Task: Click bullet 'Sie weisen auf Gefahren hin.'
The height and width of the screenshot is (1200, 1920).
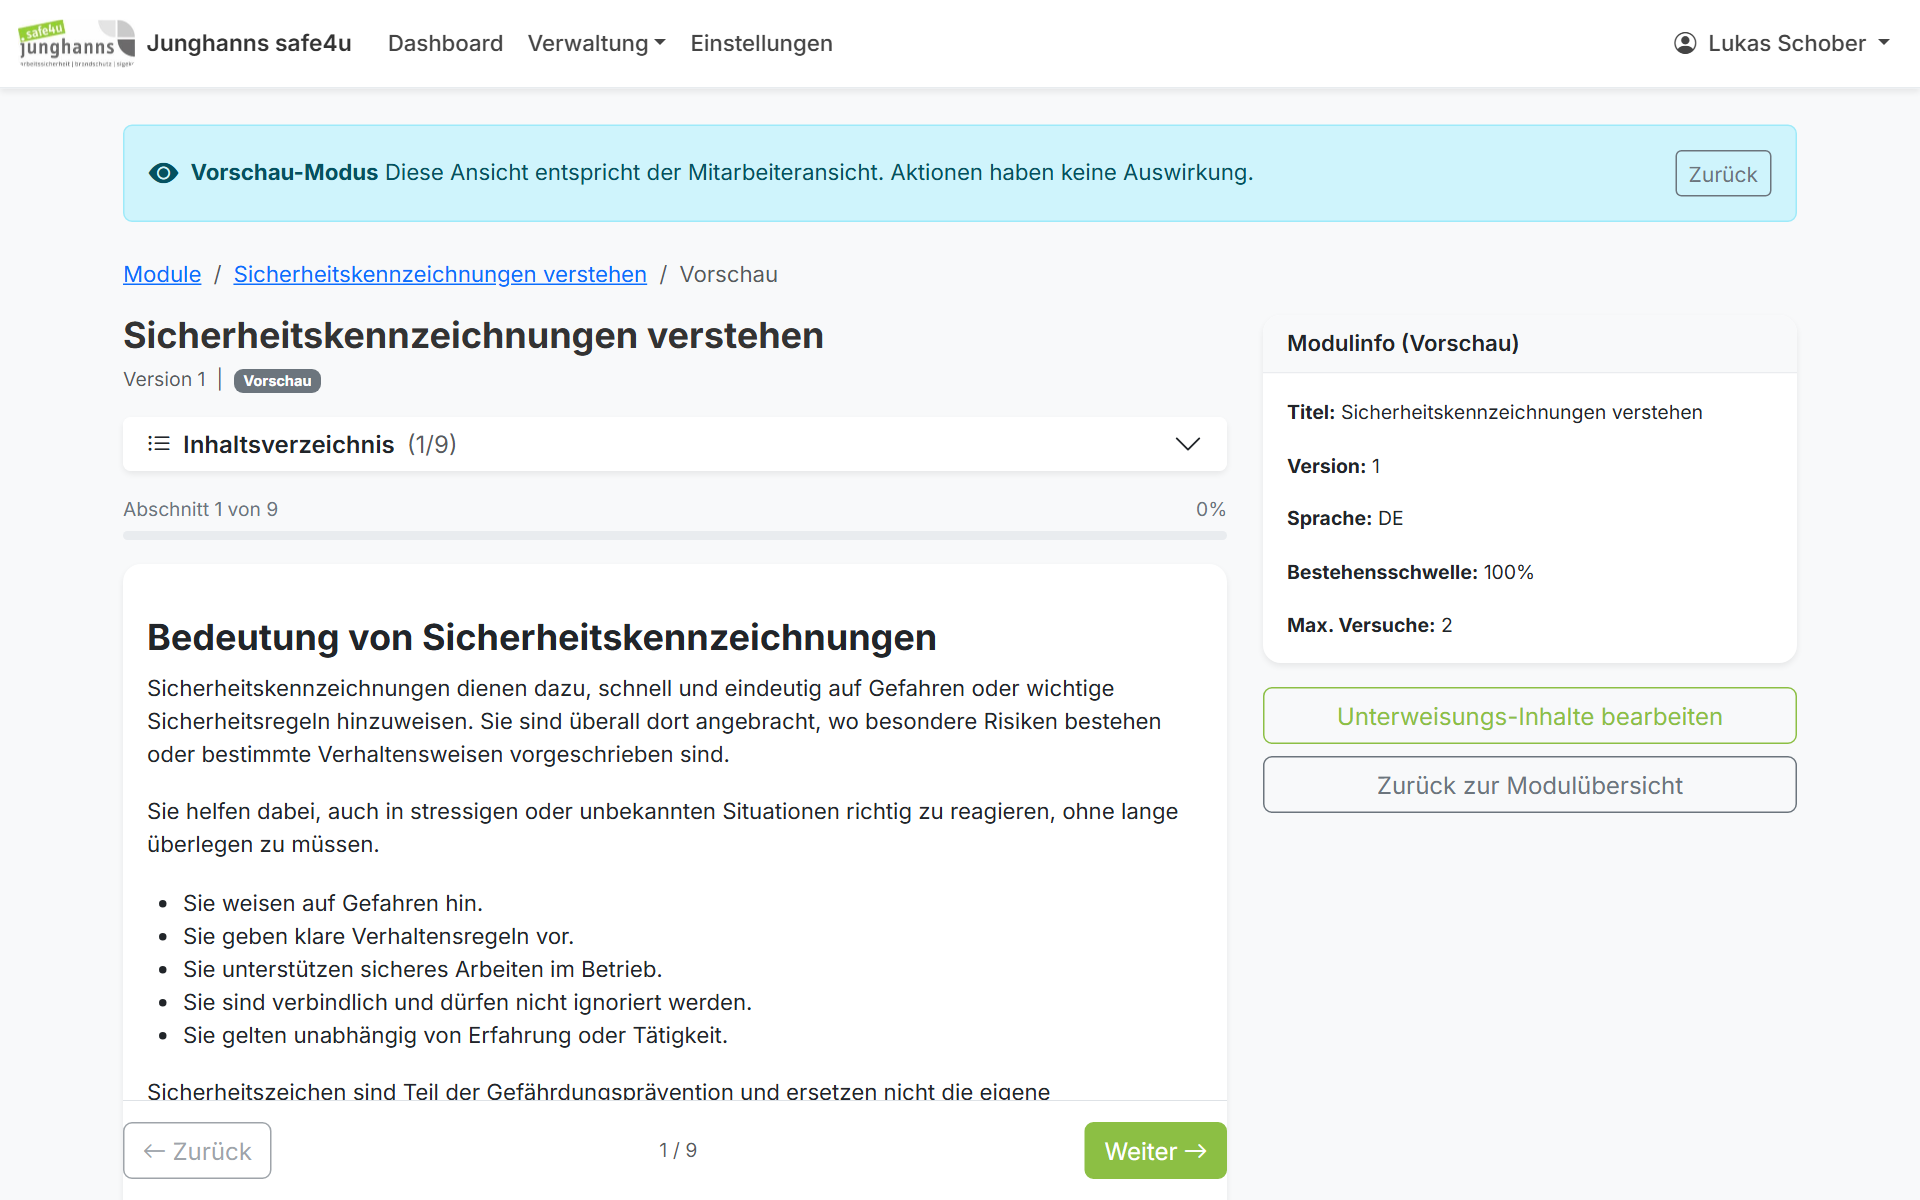Action: click(333, 903)
